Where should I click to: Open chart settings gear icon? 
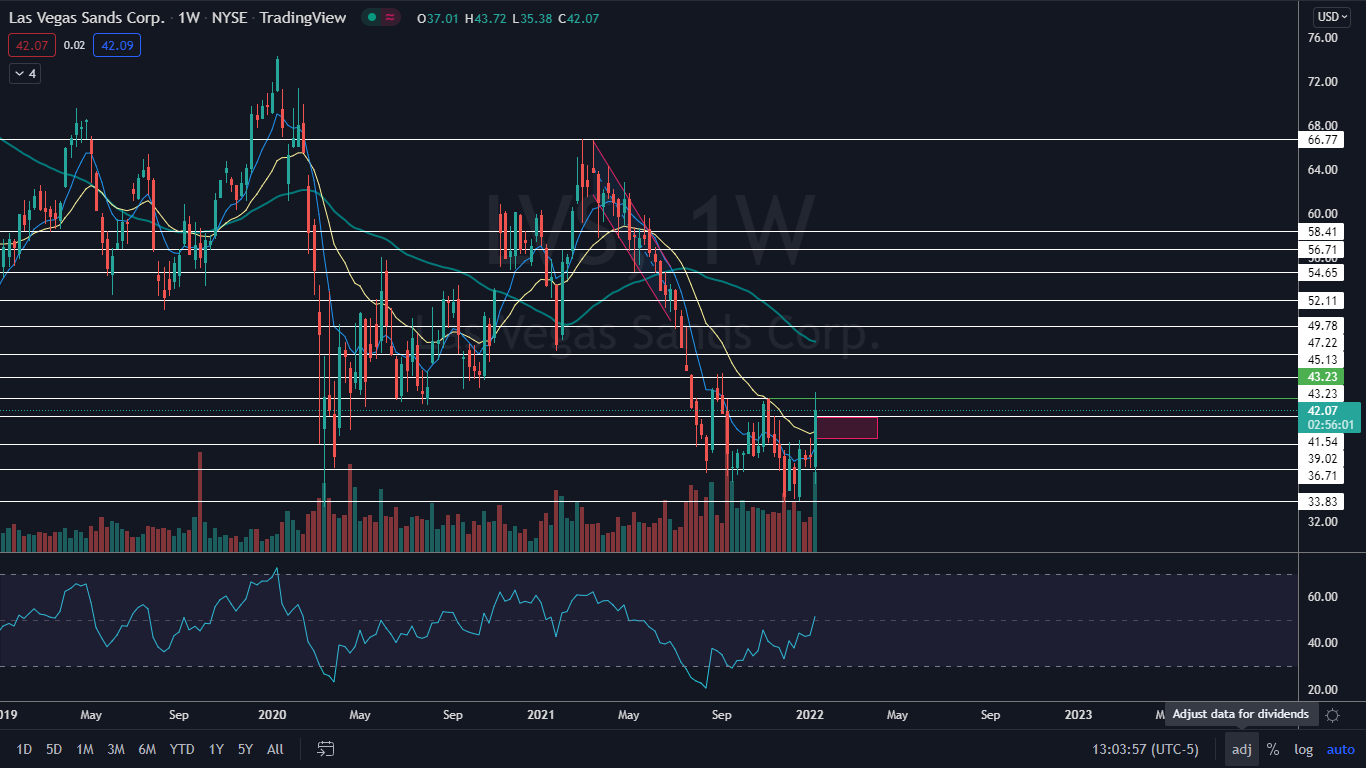pyautogui.click(x=1332, y=715)
